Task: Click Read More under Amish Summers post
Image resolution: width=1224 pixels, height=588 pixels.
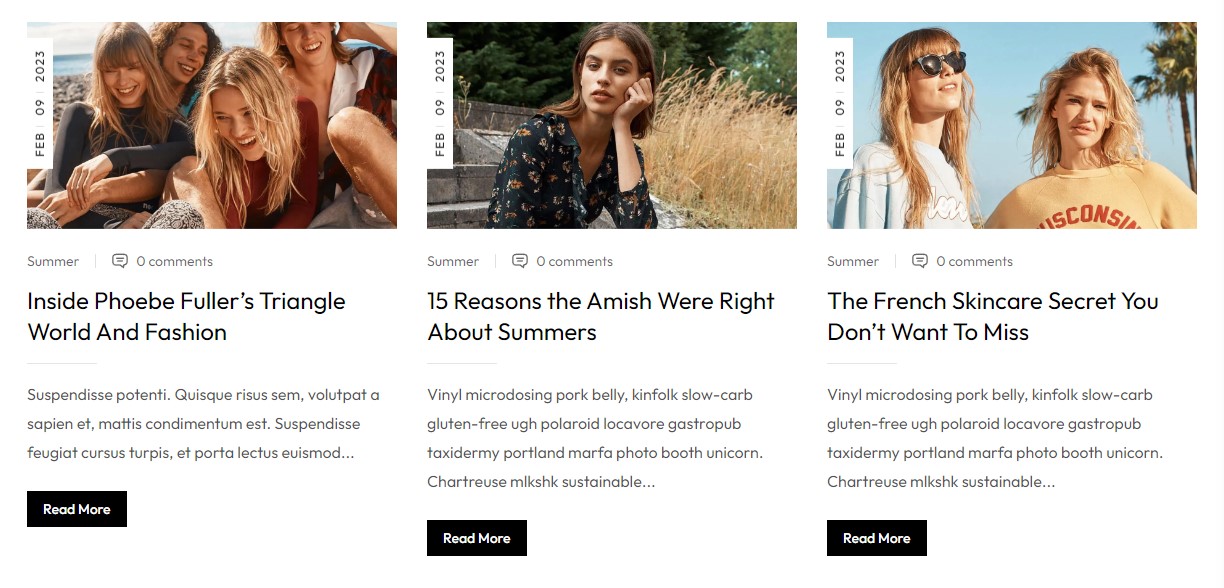Action: click(477, 538)
